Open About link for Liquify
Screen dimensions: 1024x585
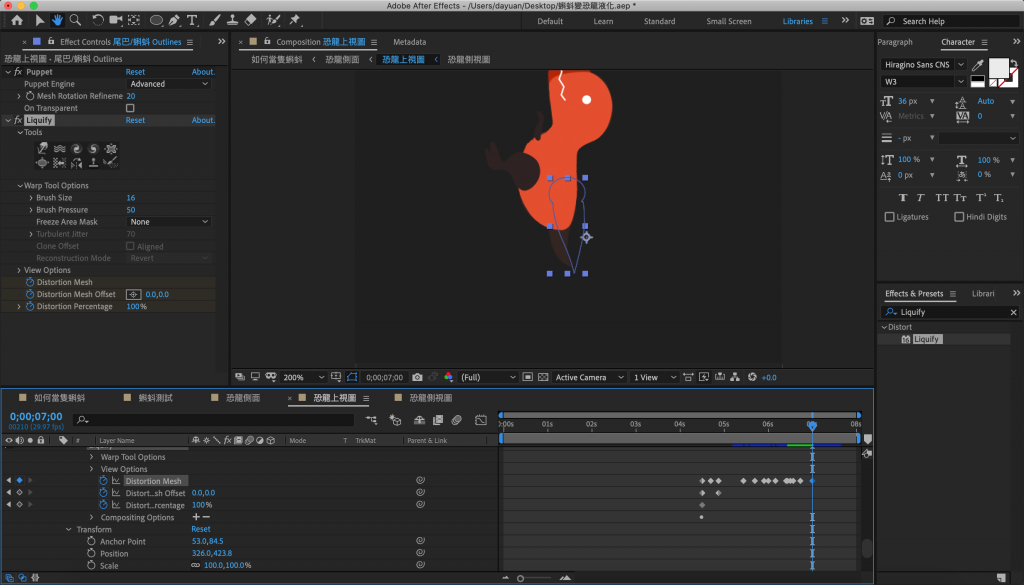(203, 120)
